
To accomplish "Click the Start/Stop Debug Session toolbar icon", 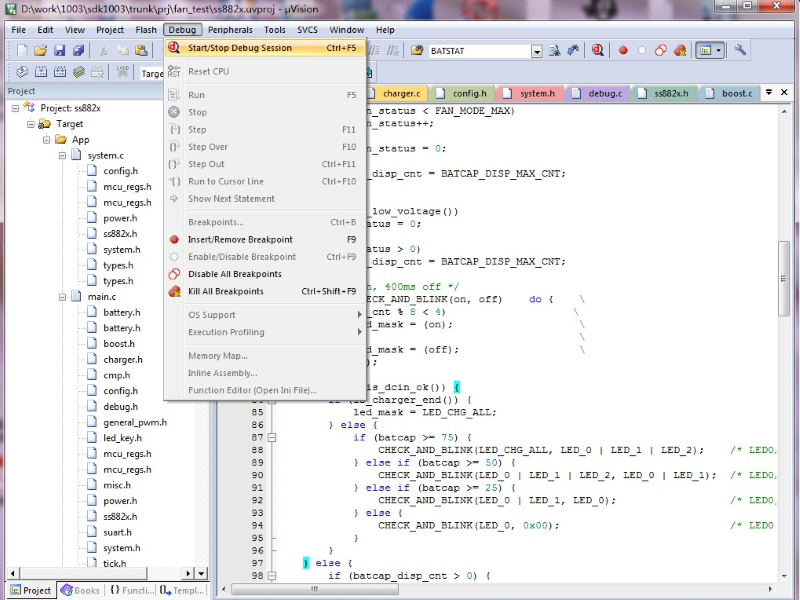I will [597, 51].
